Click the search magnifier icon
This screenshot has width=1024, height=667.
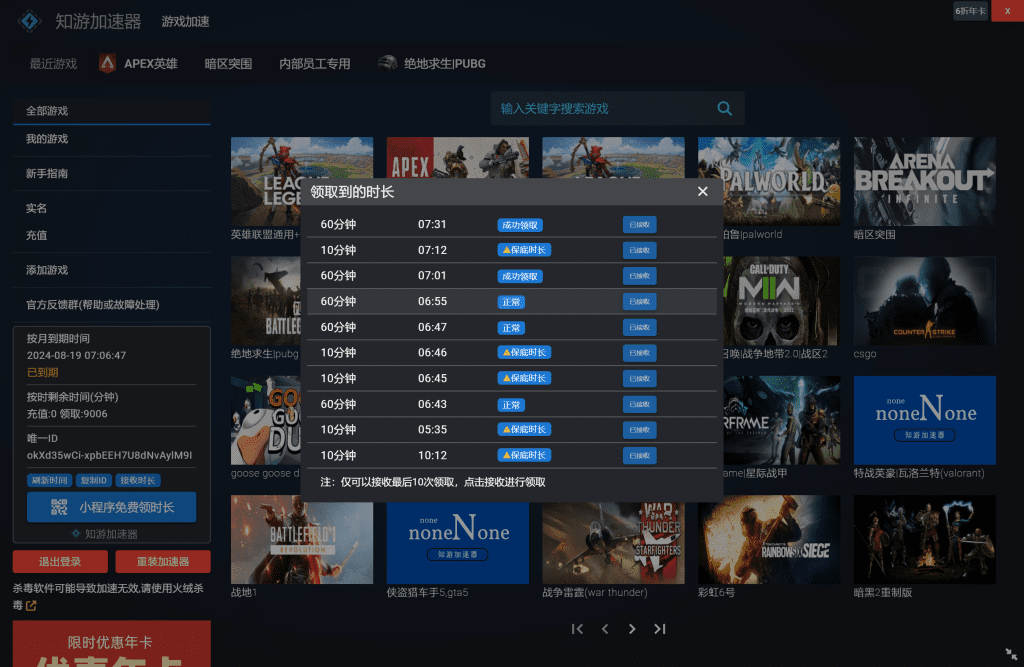coord(724,108)
